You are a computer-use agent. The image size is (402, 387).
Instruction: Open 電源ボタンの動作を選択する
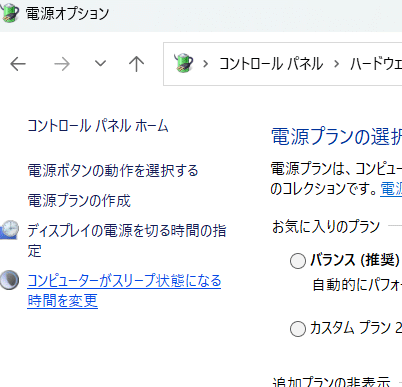[113, 170]
